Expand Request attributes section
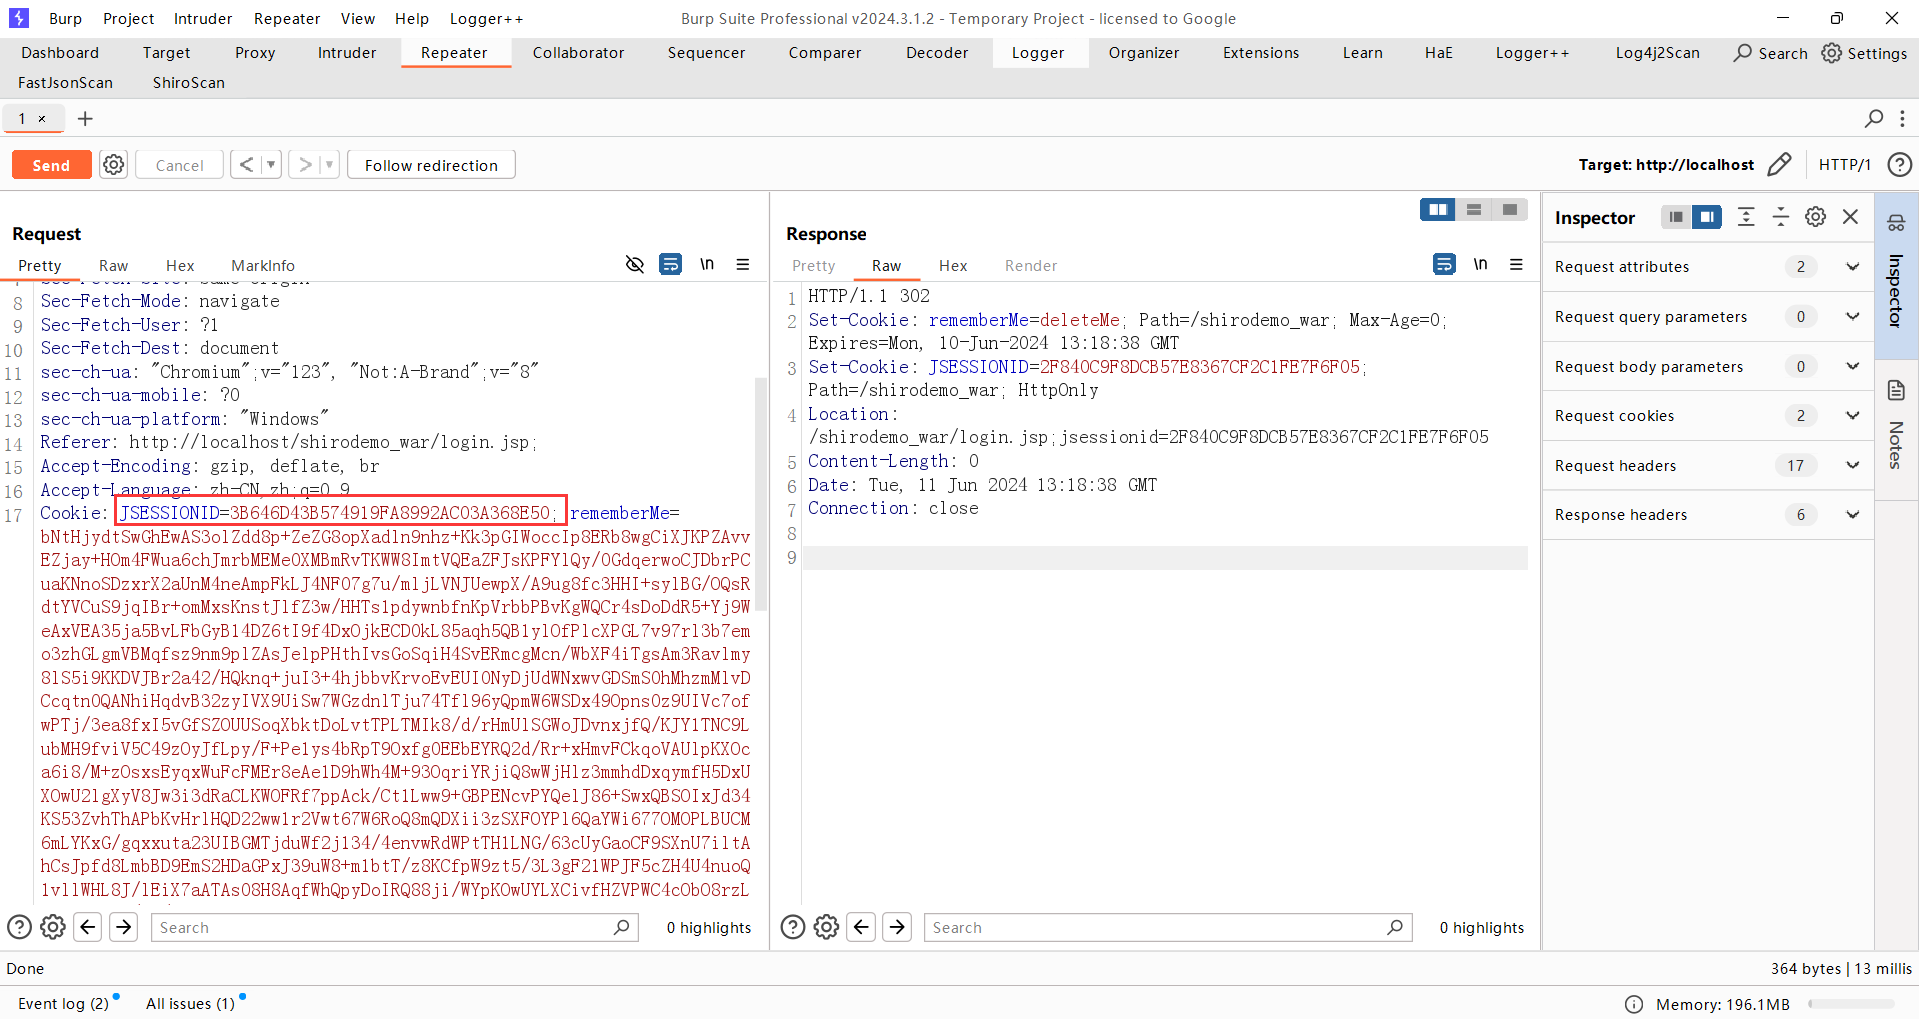 [x=1708, y=267]
